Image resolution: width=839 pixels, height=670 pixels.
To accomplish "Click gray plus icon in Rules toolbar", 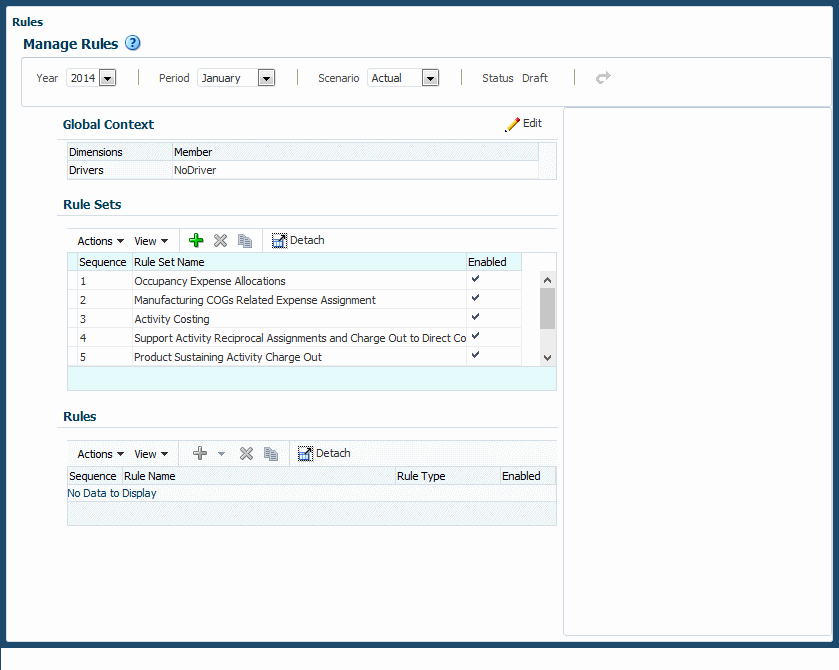I will tap(200, 453).
